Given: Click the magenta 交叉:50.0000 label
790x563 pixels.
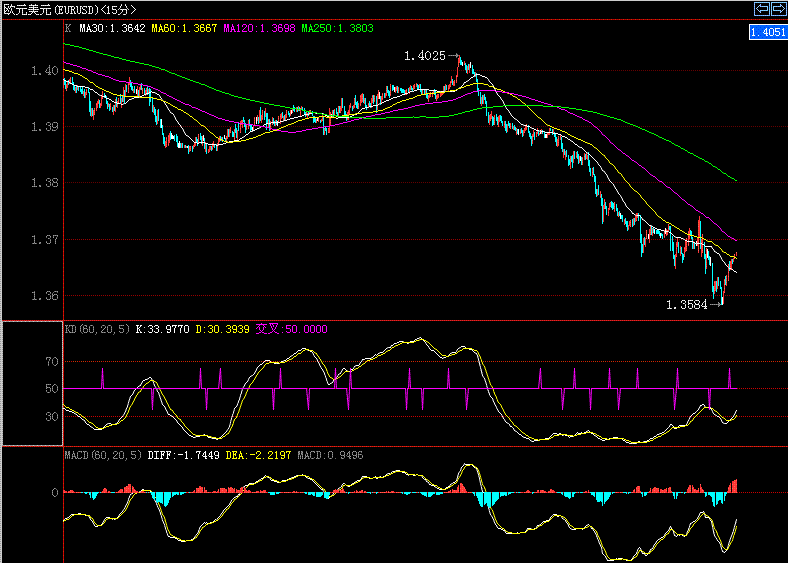Looking at the screenshot, I should (291, 329).
